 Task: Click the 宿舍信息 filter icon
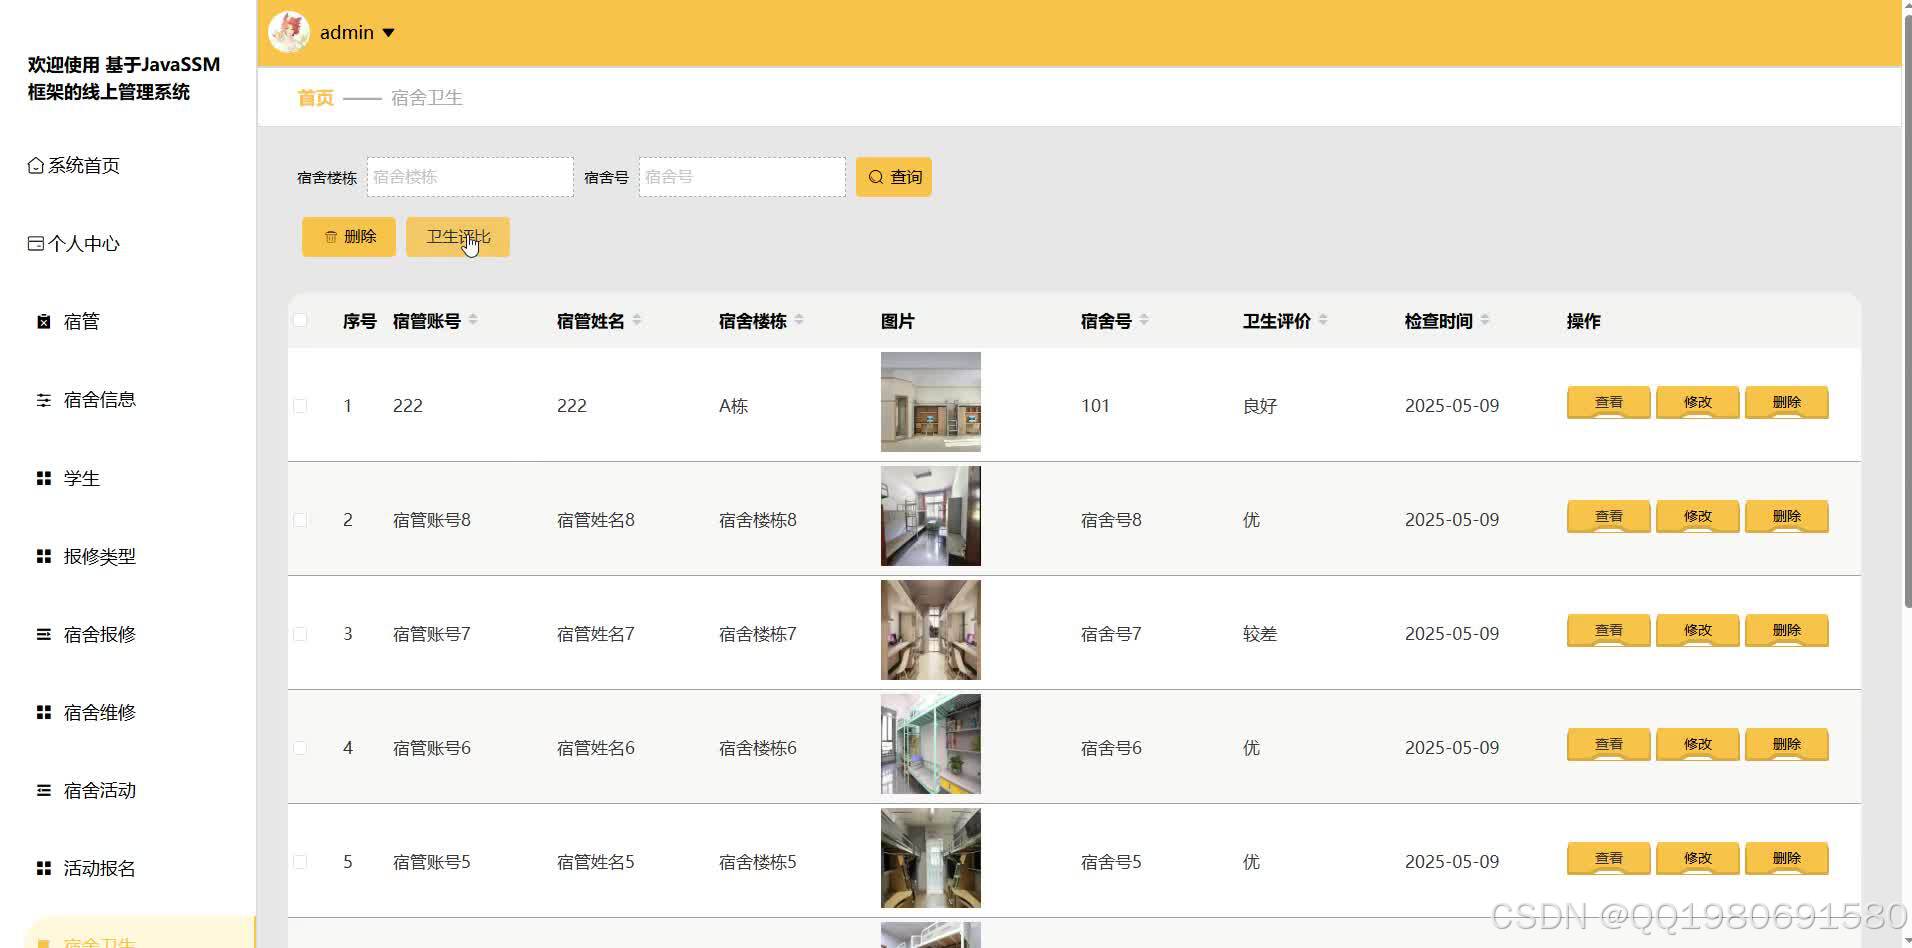(43, 399)
